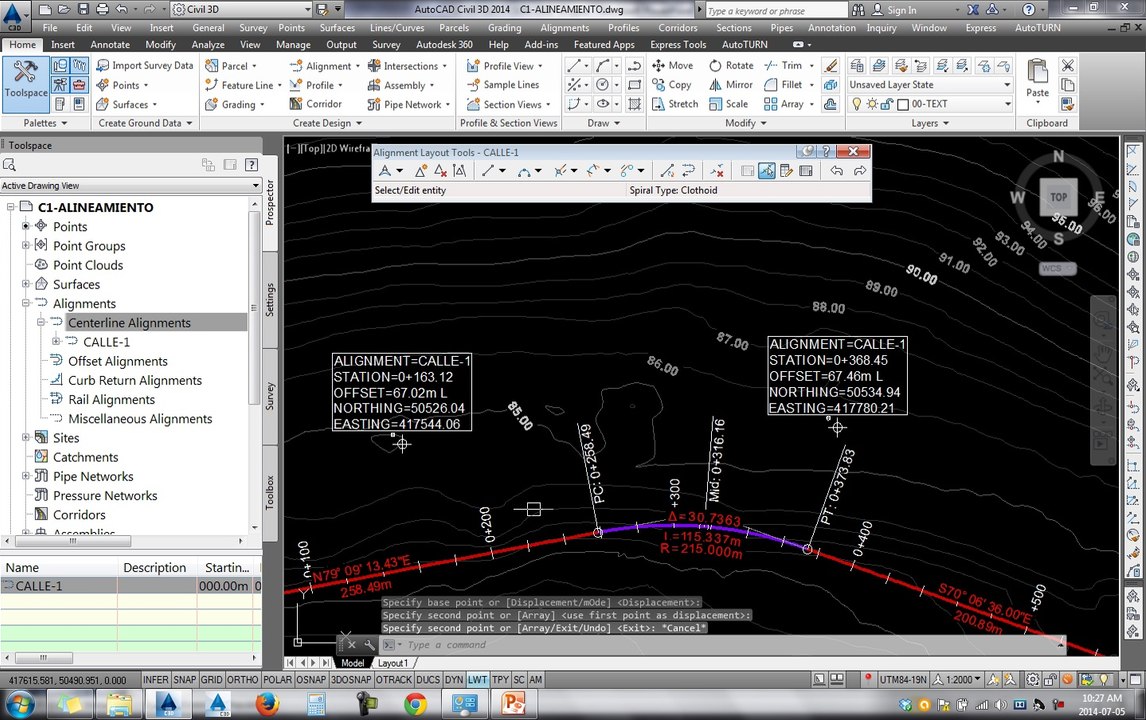This screenshot has height=720, width=1146.
Task: Open the Annotate ribbon tab
Action: point(110,45)
